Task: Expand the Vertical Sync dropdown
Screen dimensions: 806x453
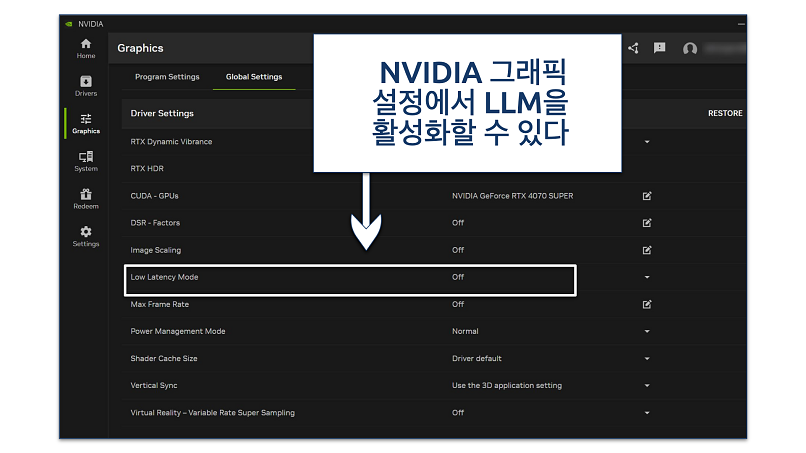Action: pyautogui.click(x=647, y=385)
